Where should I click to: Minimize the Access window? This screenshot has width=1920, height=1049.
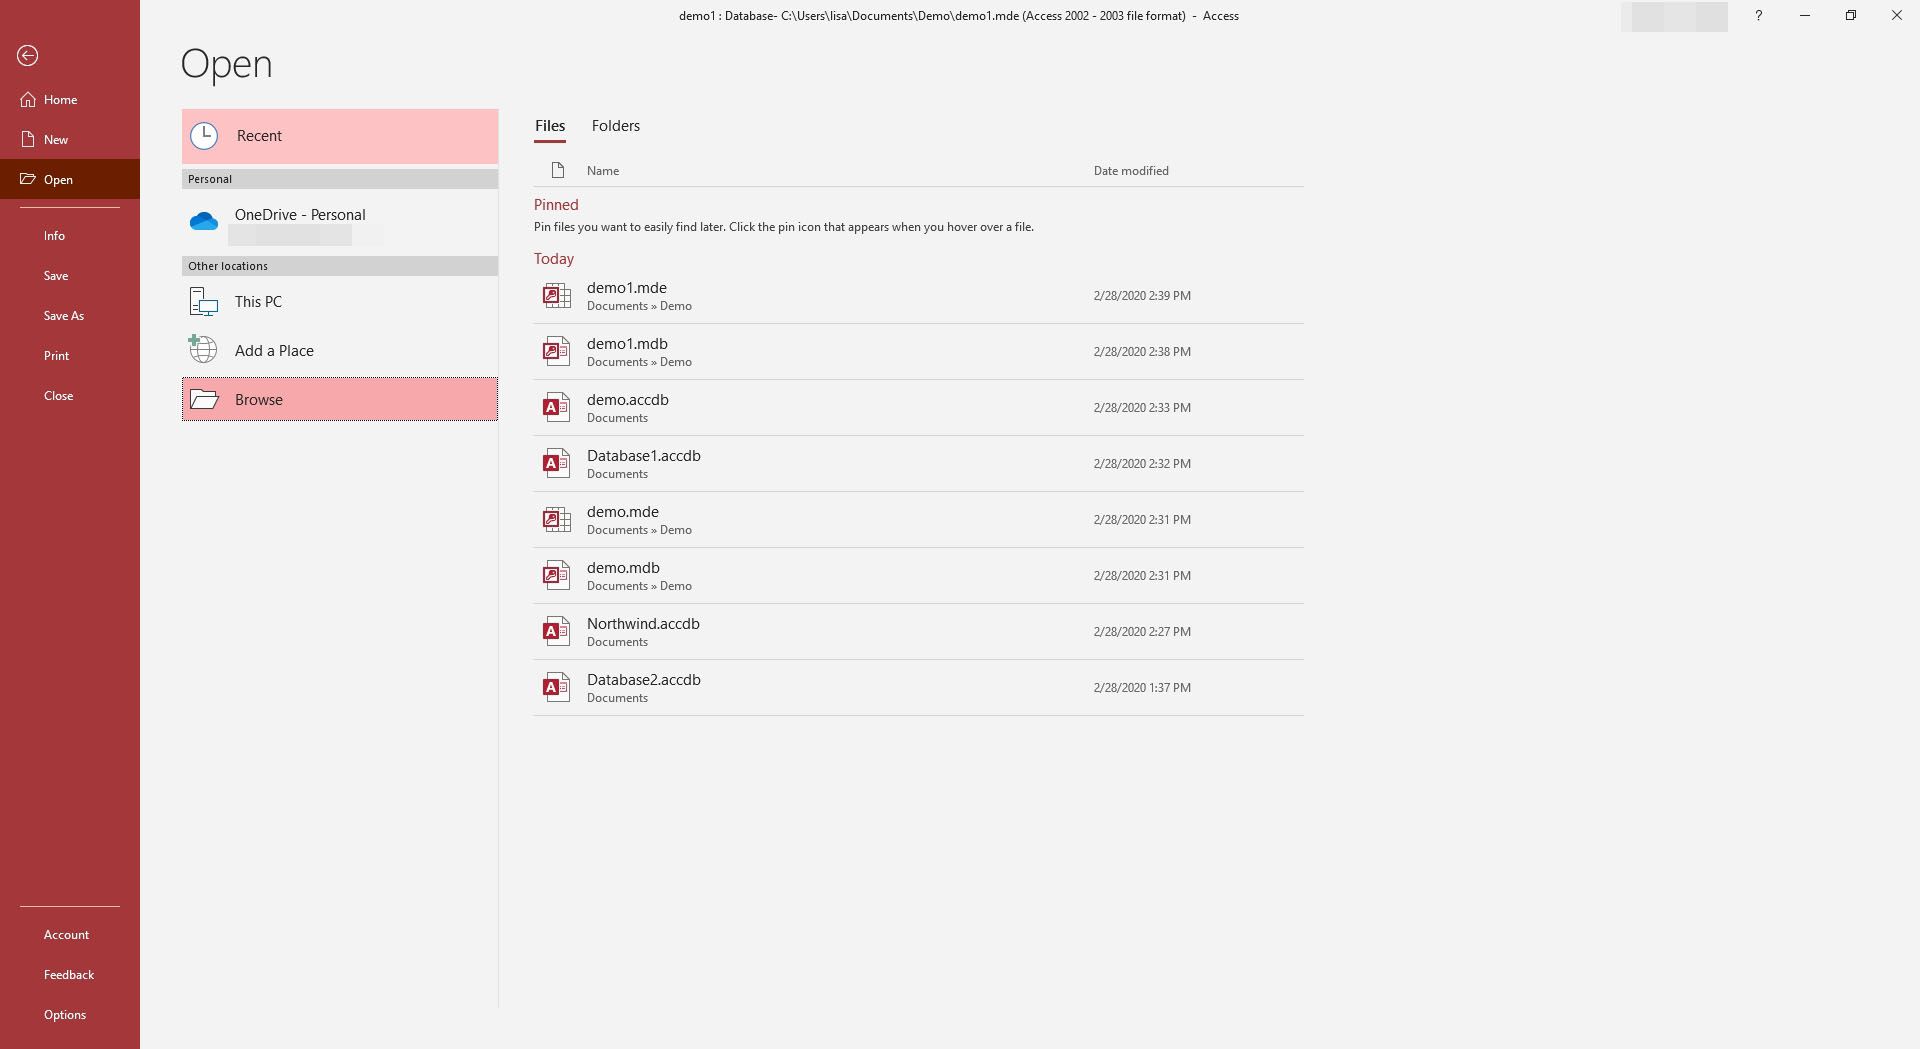(x=1805, y=16)
